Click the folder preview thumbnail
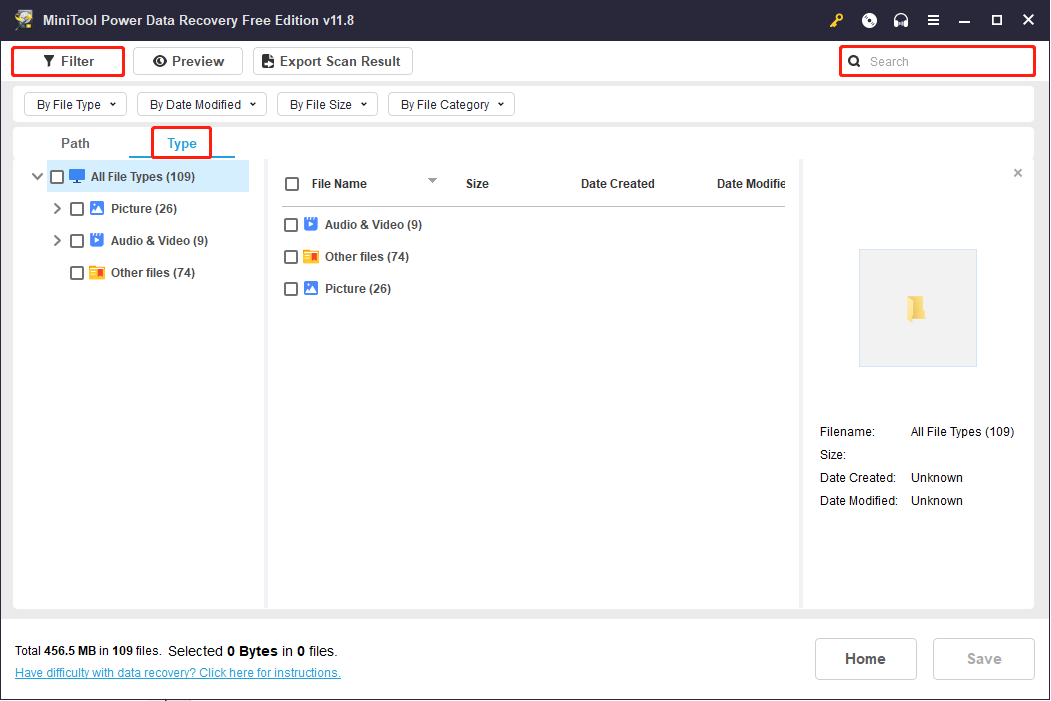This screenshot has height=701, width=1051. coord(918,308)
